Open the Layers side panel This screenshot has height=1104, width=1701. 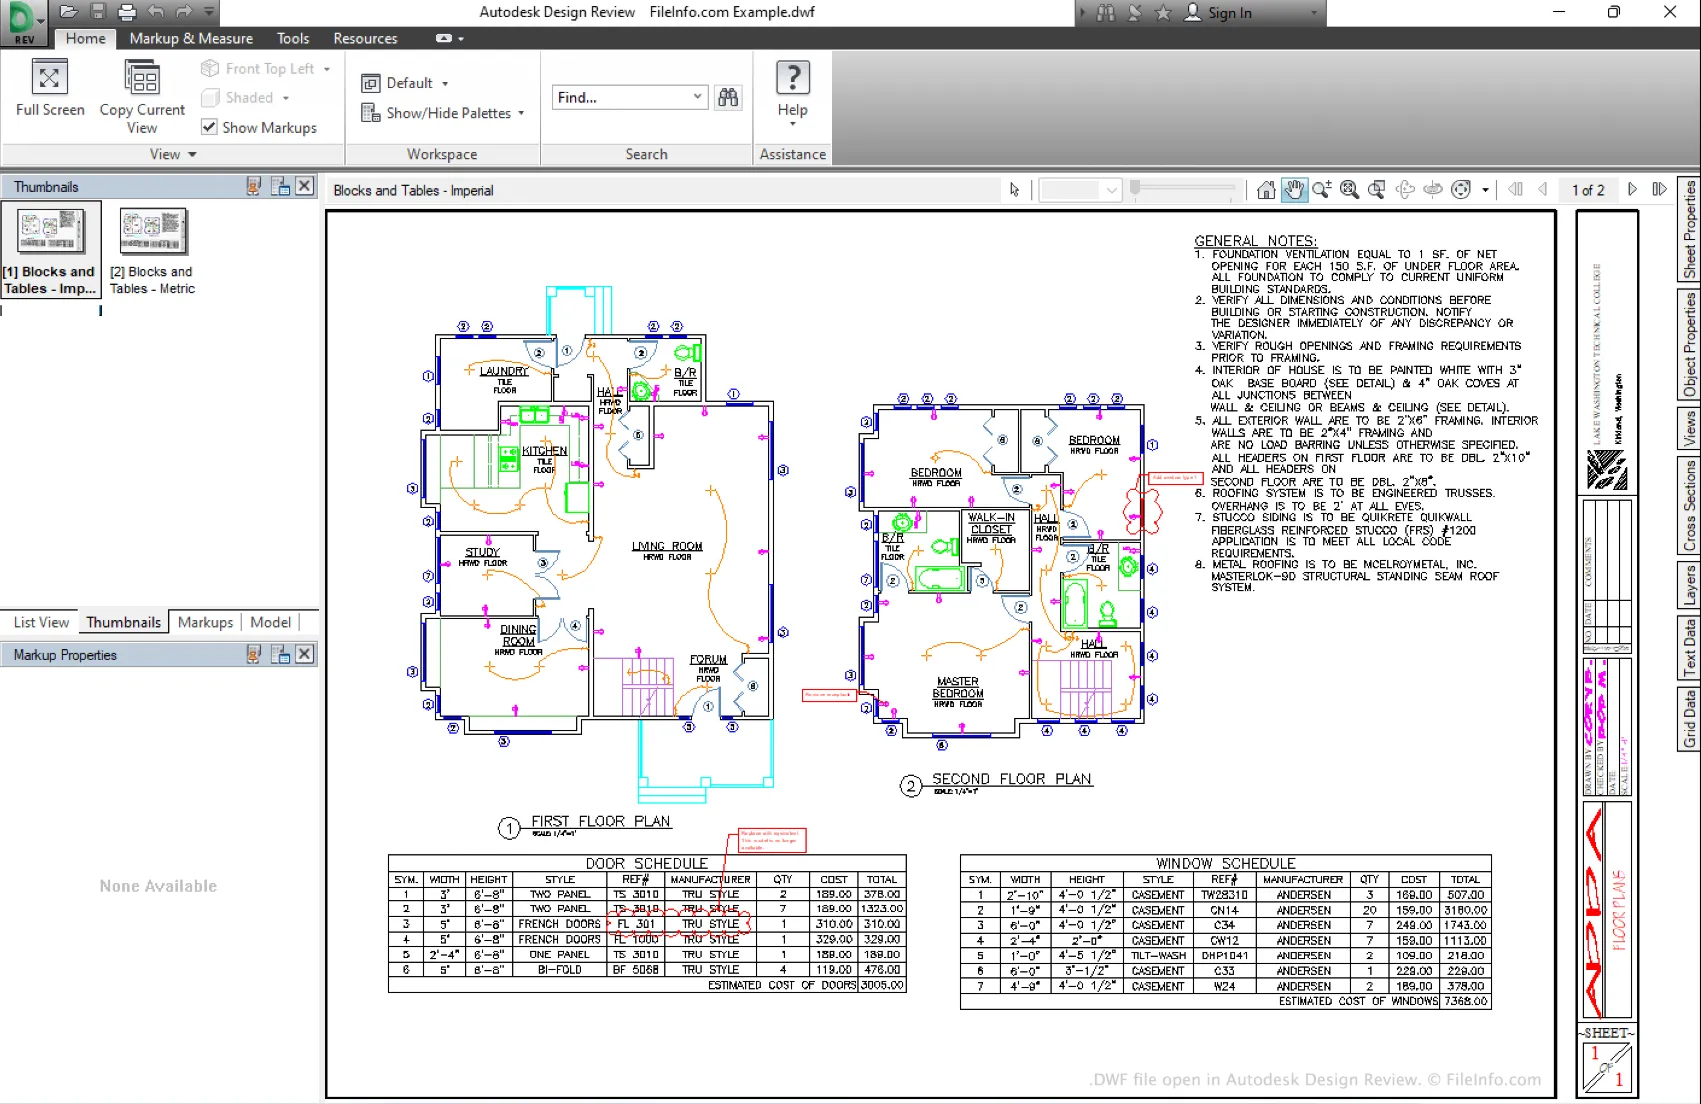pos(1689,584)
